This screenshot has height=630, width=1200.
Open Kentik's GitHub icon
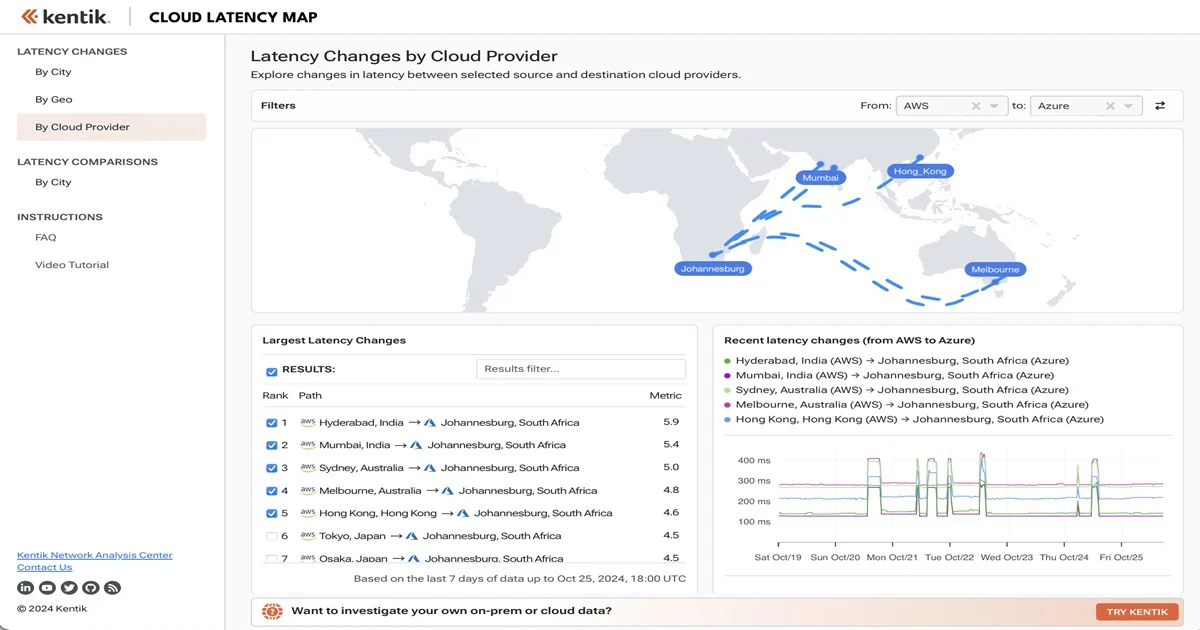(x=91, y=588)
